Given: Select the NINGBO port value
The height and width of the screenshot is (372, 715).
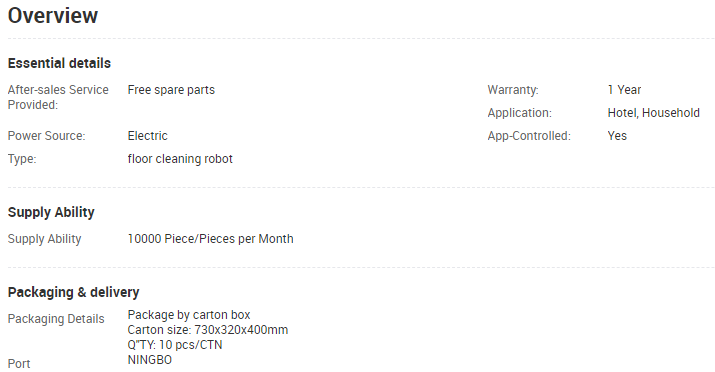Looking at the screenshot, I should pyautogui.click(x=150, y=360).
